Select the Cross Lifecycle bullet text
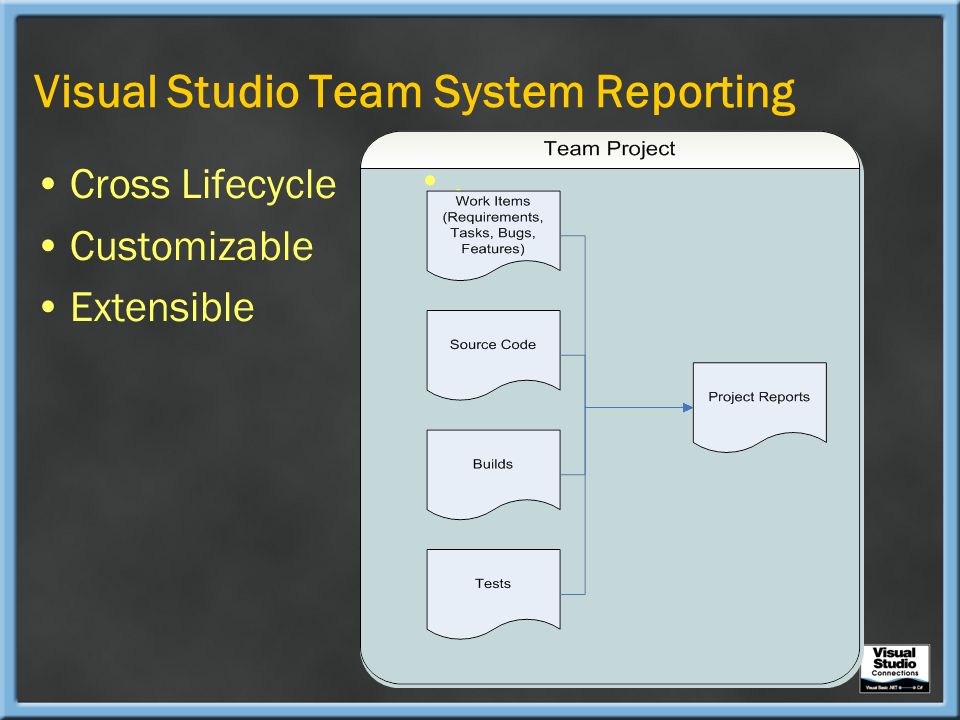960x720 pixels. [x=203, y=184]
